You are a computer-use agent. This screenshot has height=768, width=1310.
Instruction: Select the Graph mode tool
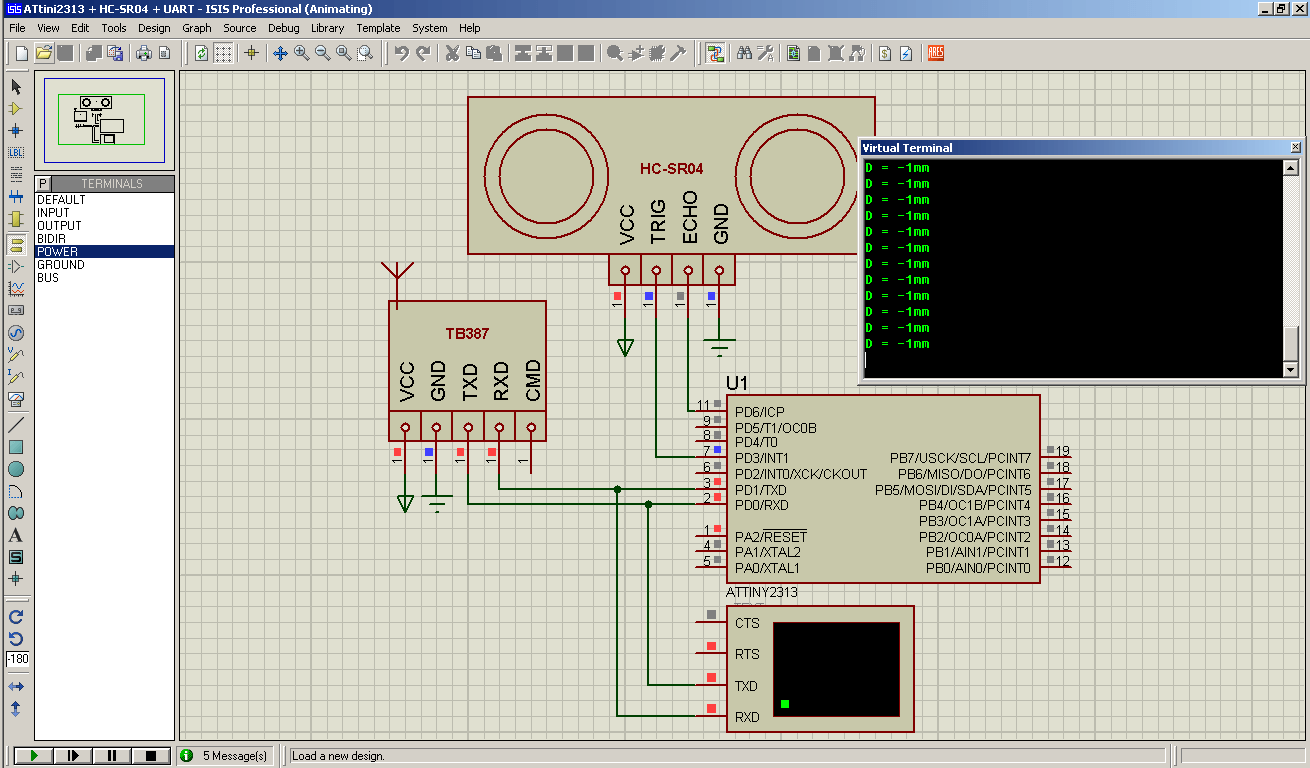(16, 289)
